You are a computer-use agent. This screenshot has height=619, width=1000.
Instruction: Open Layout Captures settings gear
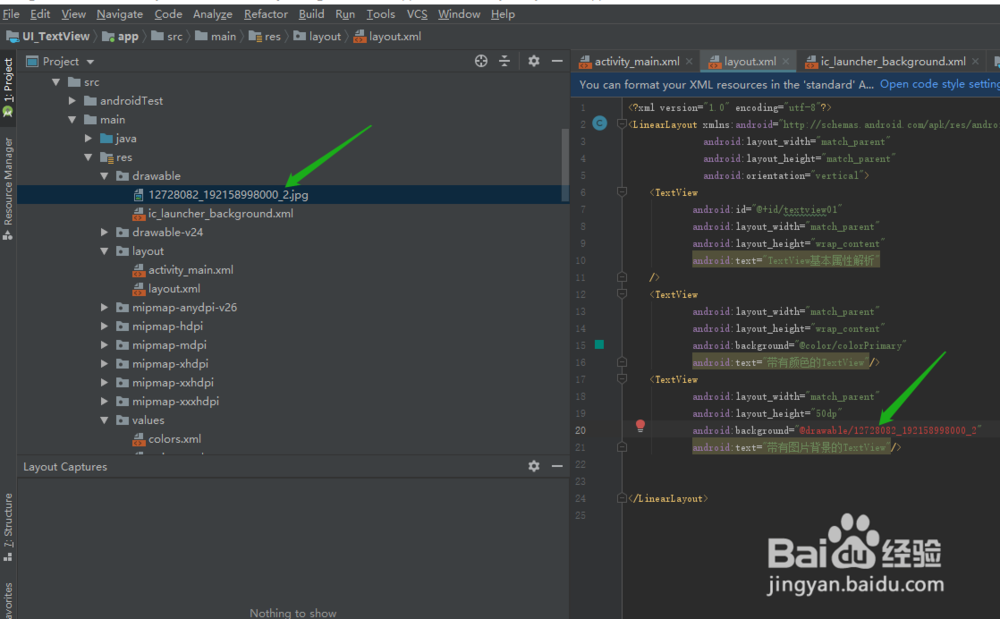tap(534, 466)
